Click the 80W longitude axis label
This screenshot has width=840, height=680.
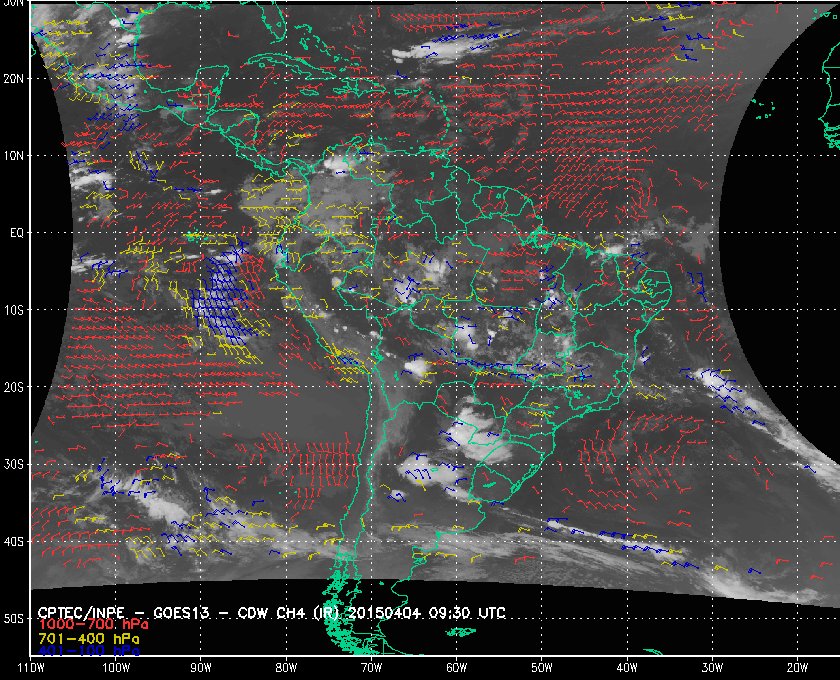coord(286,668)
